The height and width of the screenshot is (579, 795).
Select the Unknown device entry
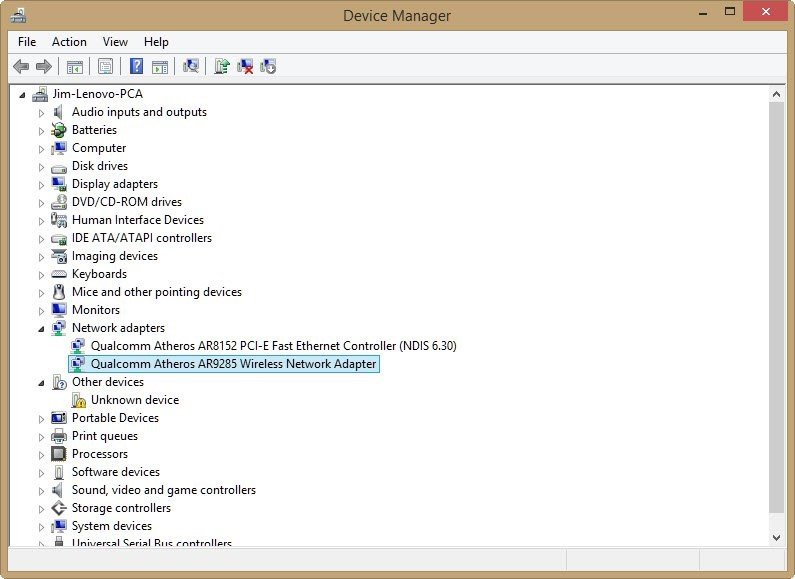[135, 400]
